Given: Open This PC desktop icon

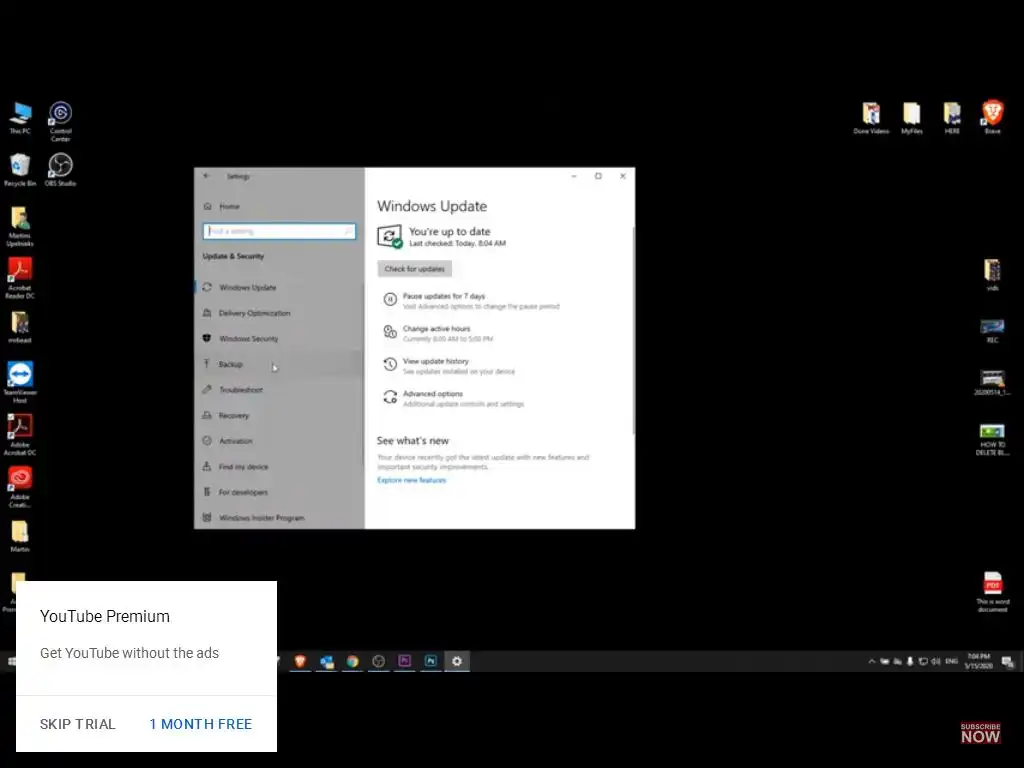Looking at the screenshot, I should coord(20,118).
